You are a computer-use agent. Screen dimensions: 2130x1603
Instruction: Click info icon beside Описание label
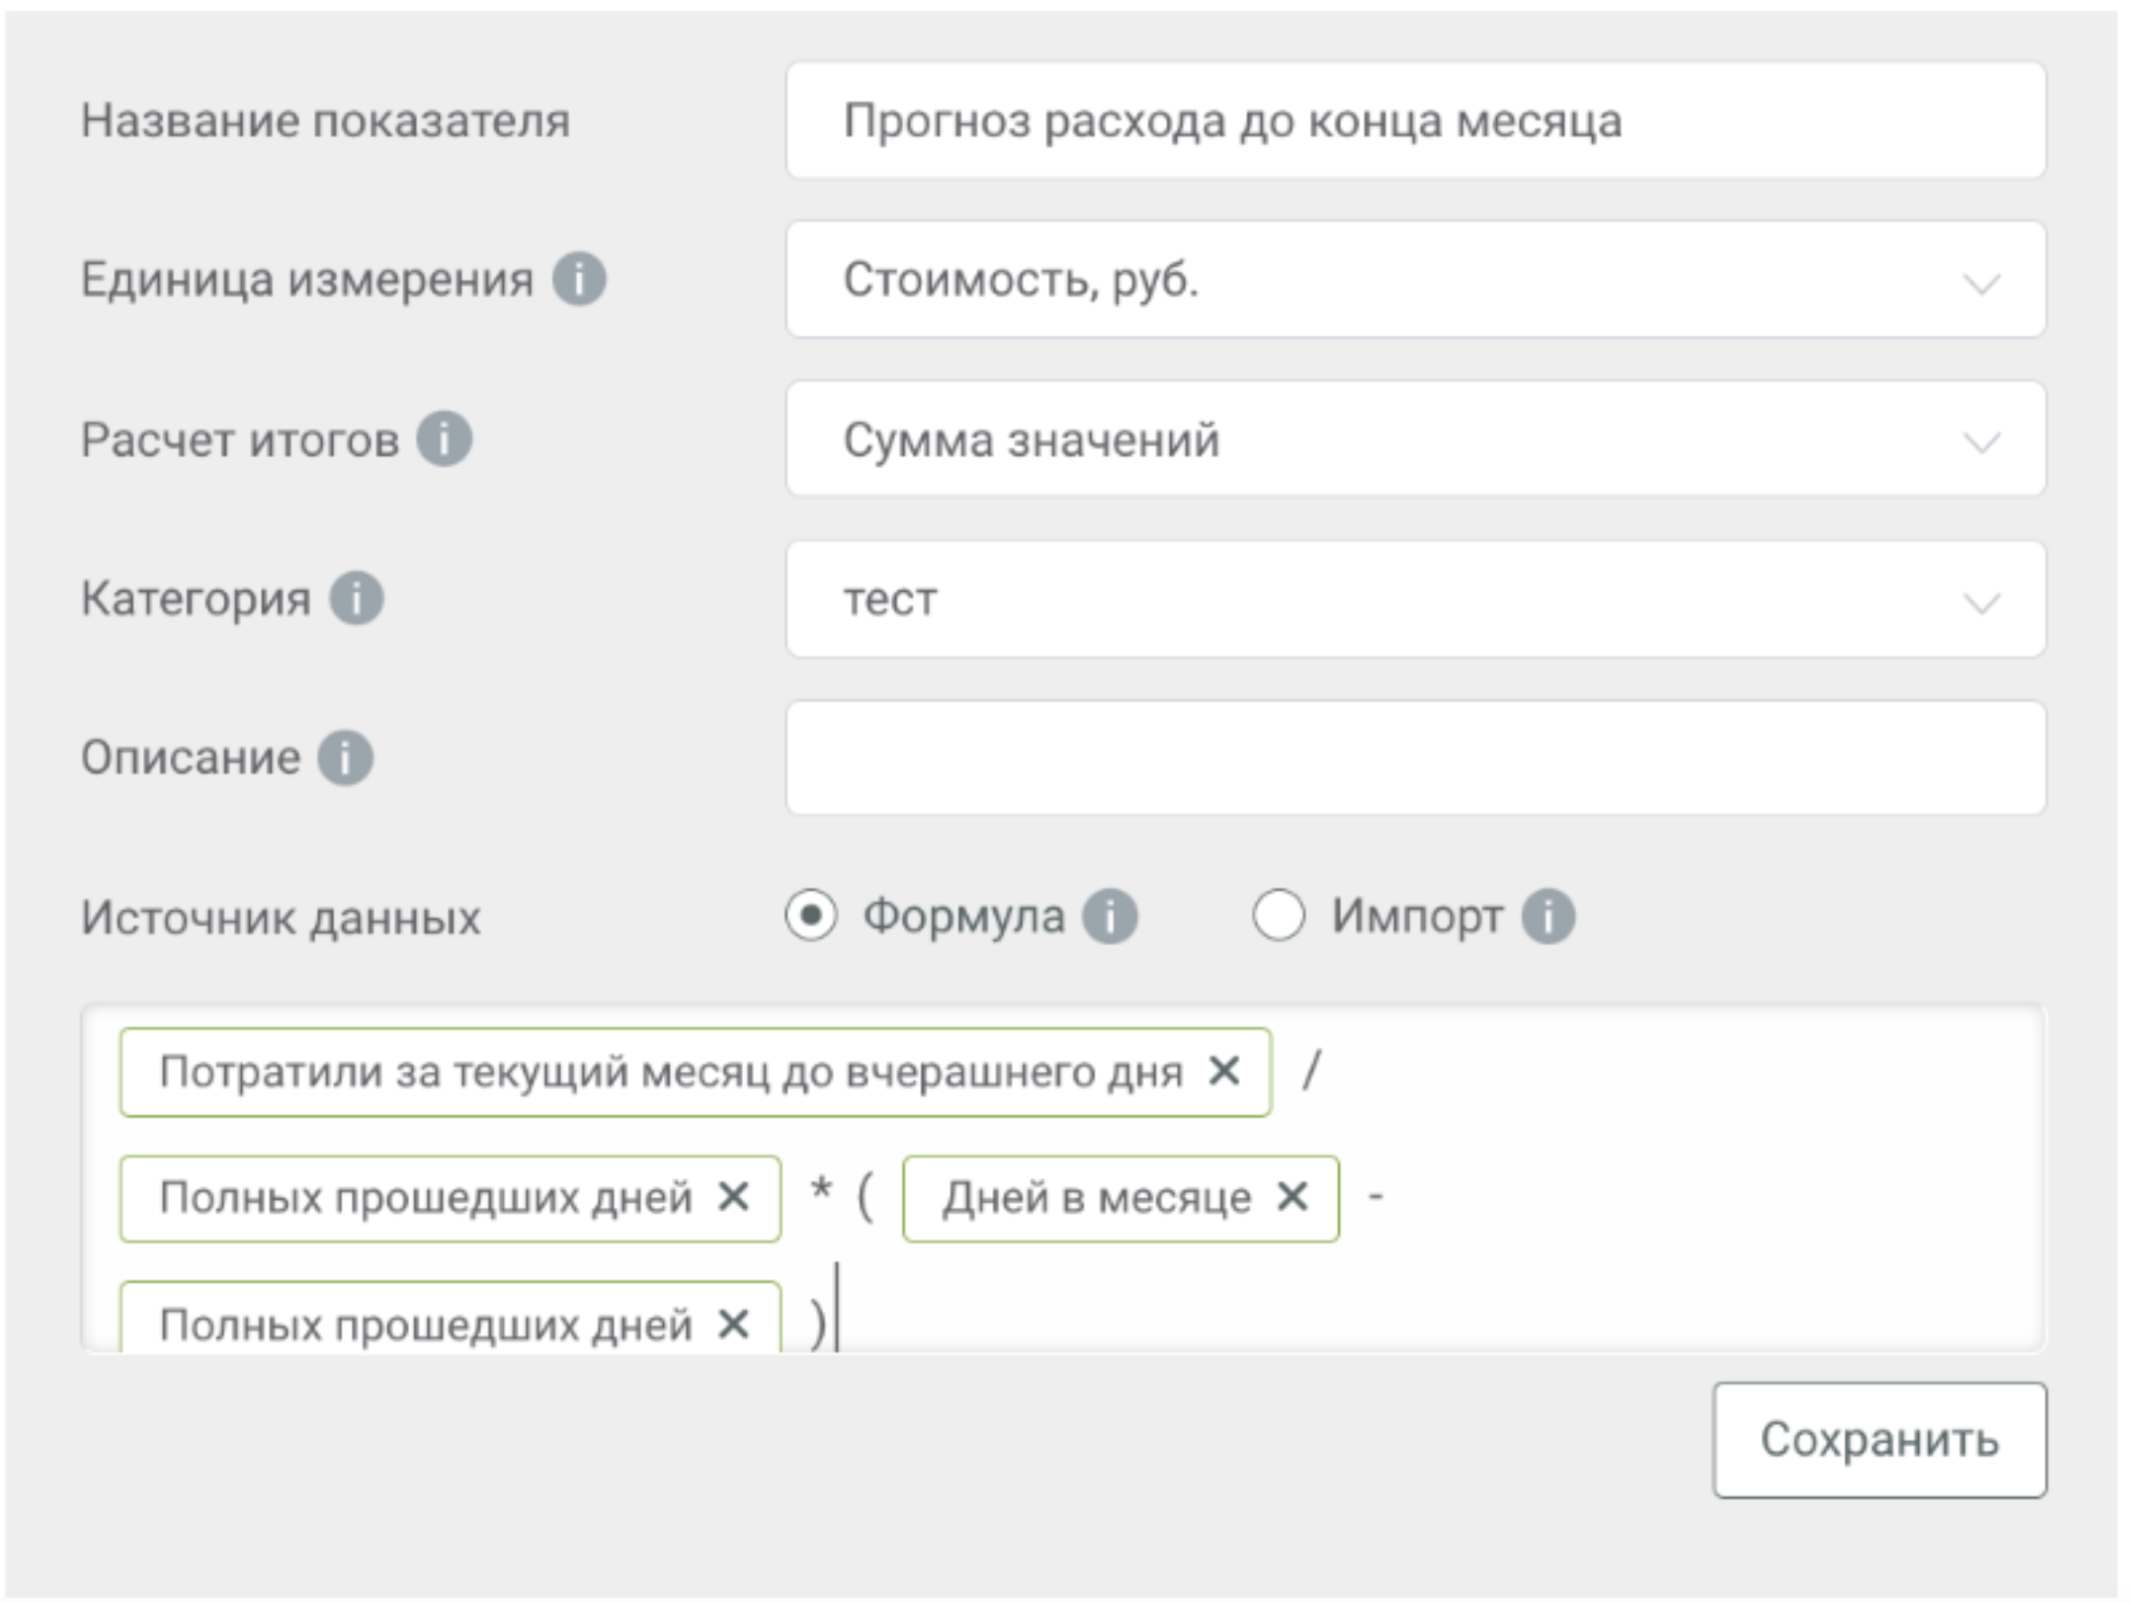coord(345,757)
